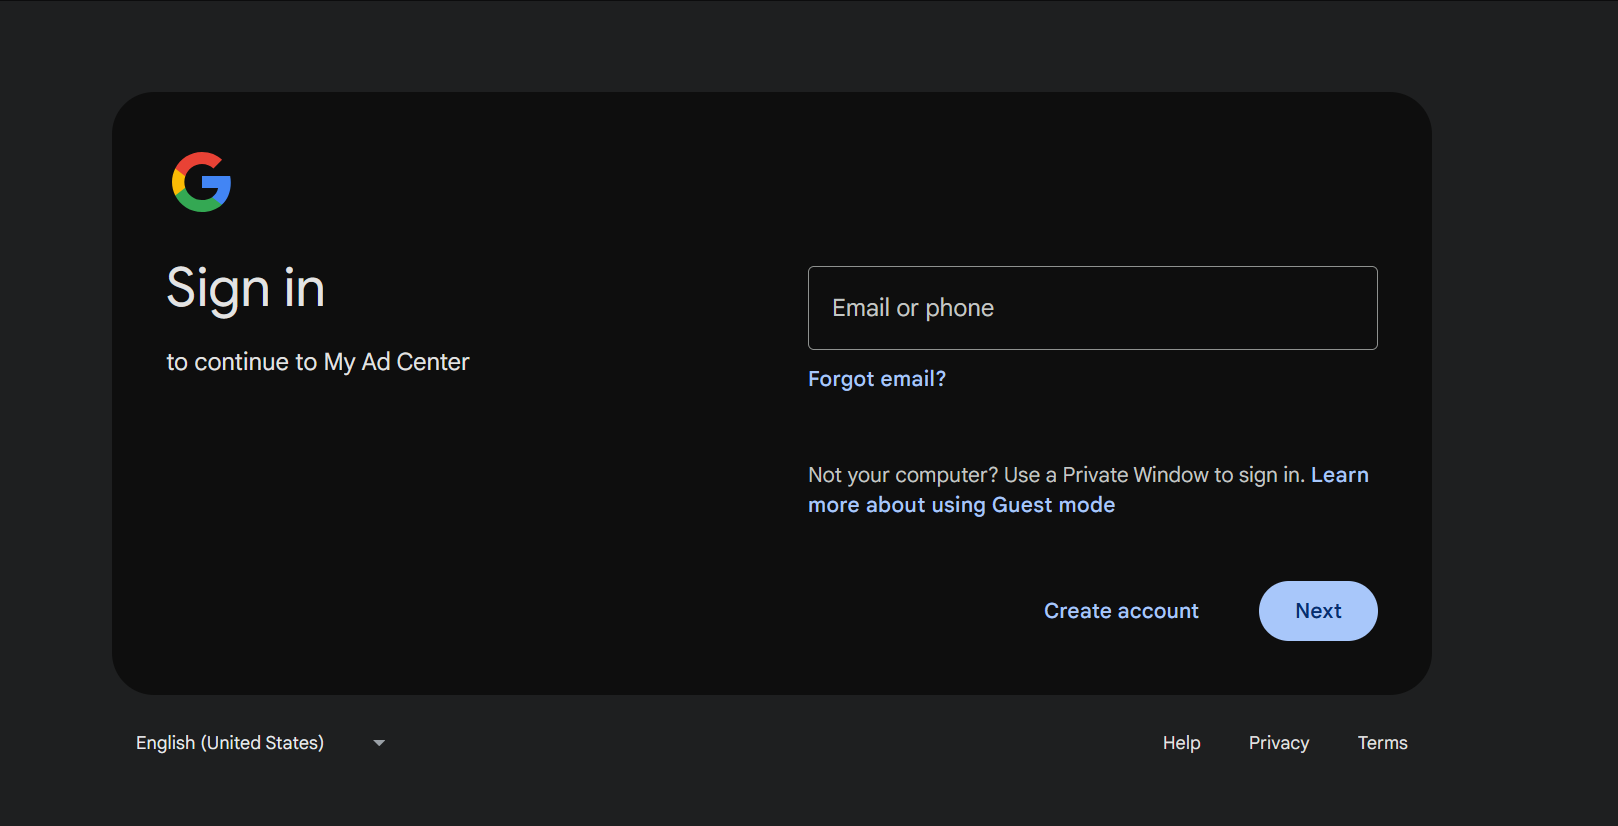This screenshot has width=1618, height=826.
Task: Click the Next button
Action: 1318,611
